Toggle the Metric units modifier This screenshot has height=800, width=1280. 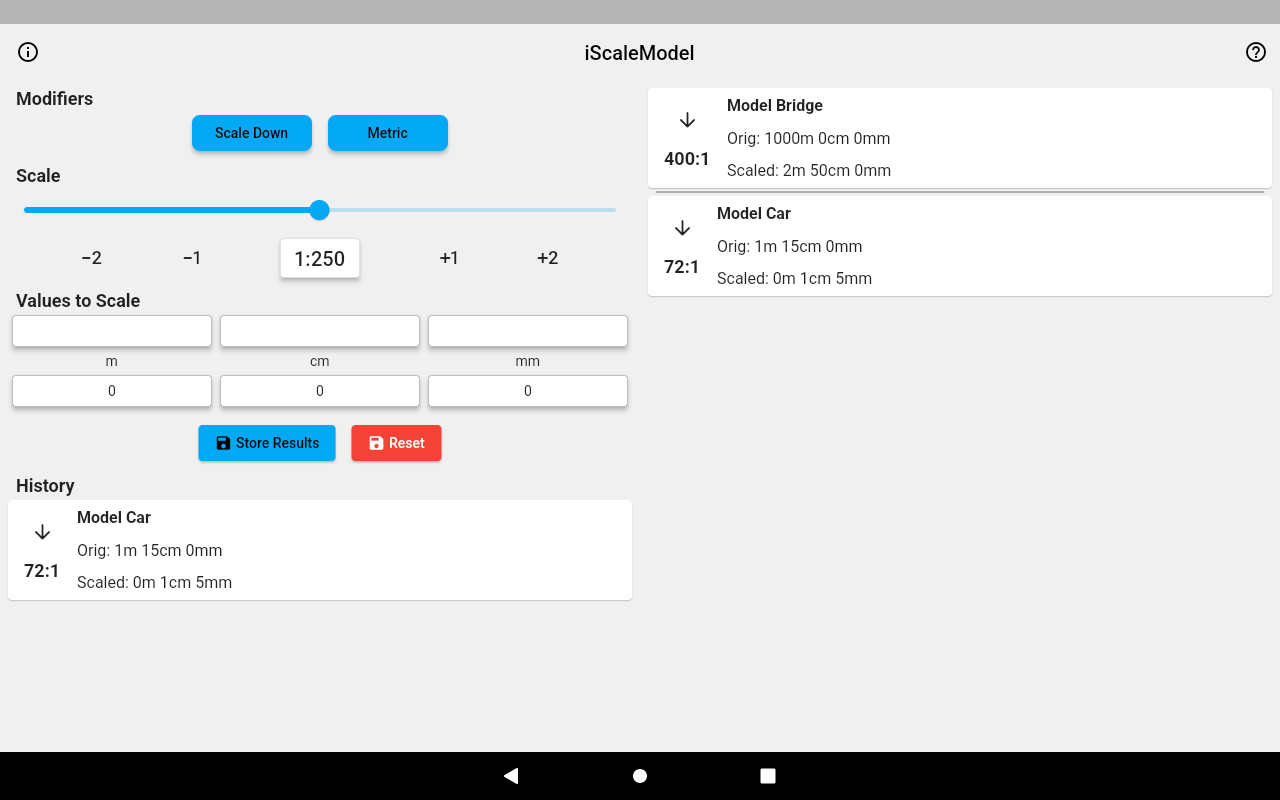coord(388,133)
